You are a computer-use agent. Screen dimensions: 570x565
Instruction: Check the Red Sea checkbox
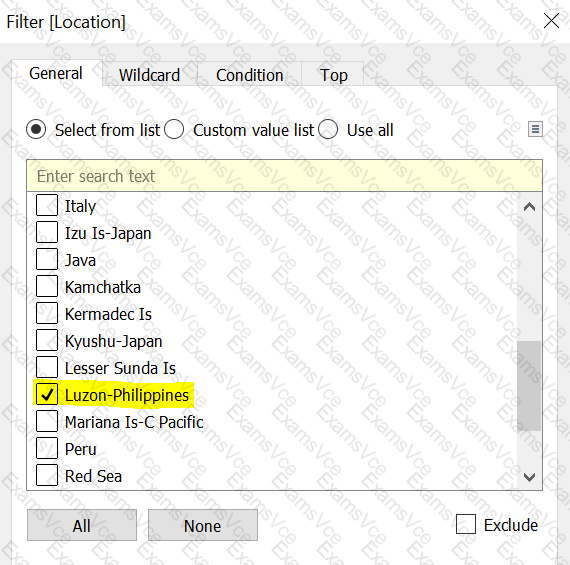[47, 475]
